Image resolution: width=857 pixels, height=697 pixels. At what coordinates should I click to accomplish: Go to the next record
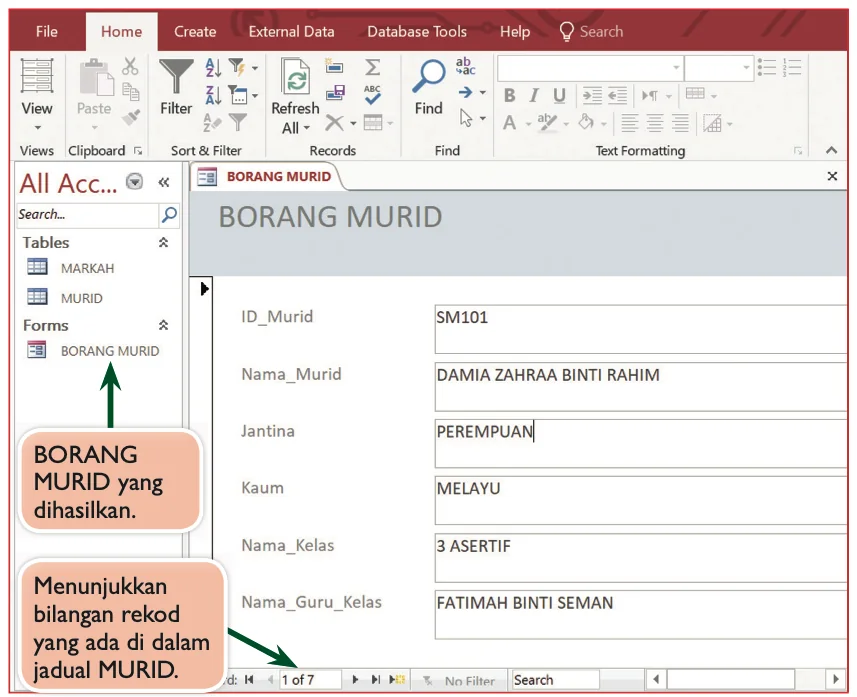(x=355, y=680)
